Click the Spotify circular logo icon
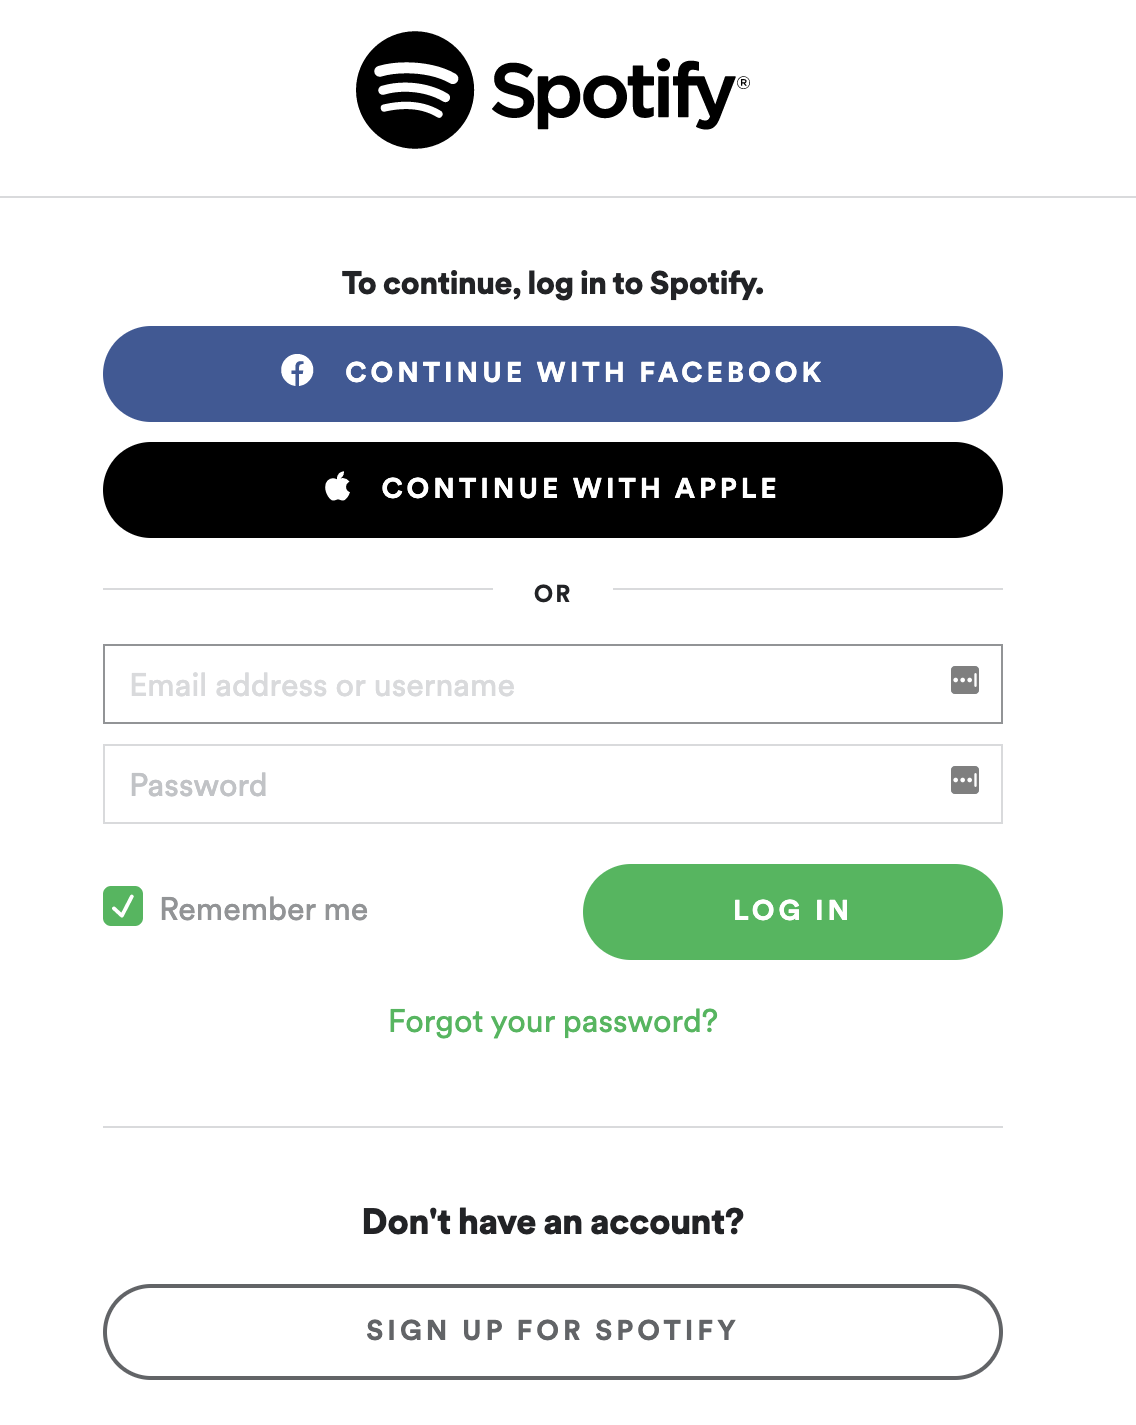Viewport: 1136px width, 1425px height. click(414, 90)
